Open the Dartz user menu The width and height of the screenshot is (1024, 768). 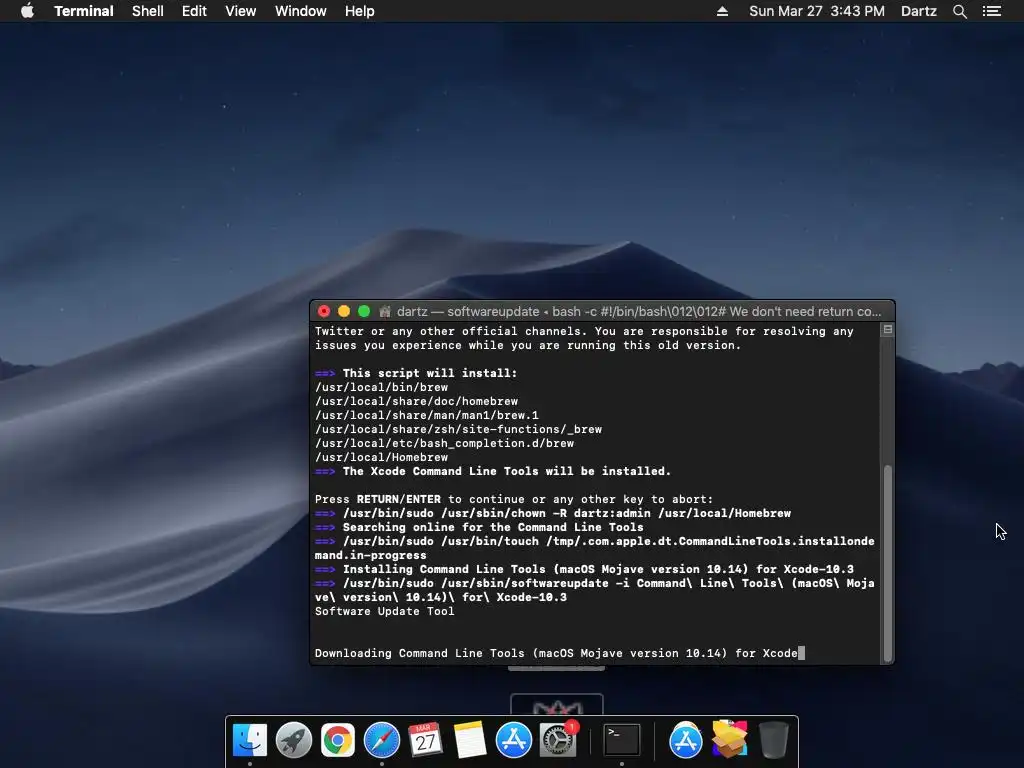[x=918, y=11]
